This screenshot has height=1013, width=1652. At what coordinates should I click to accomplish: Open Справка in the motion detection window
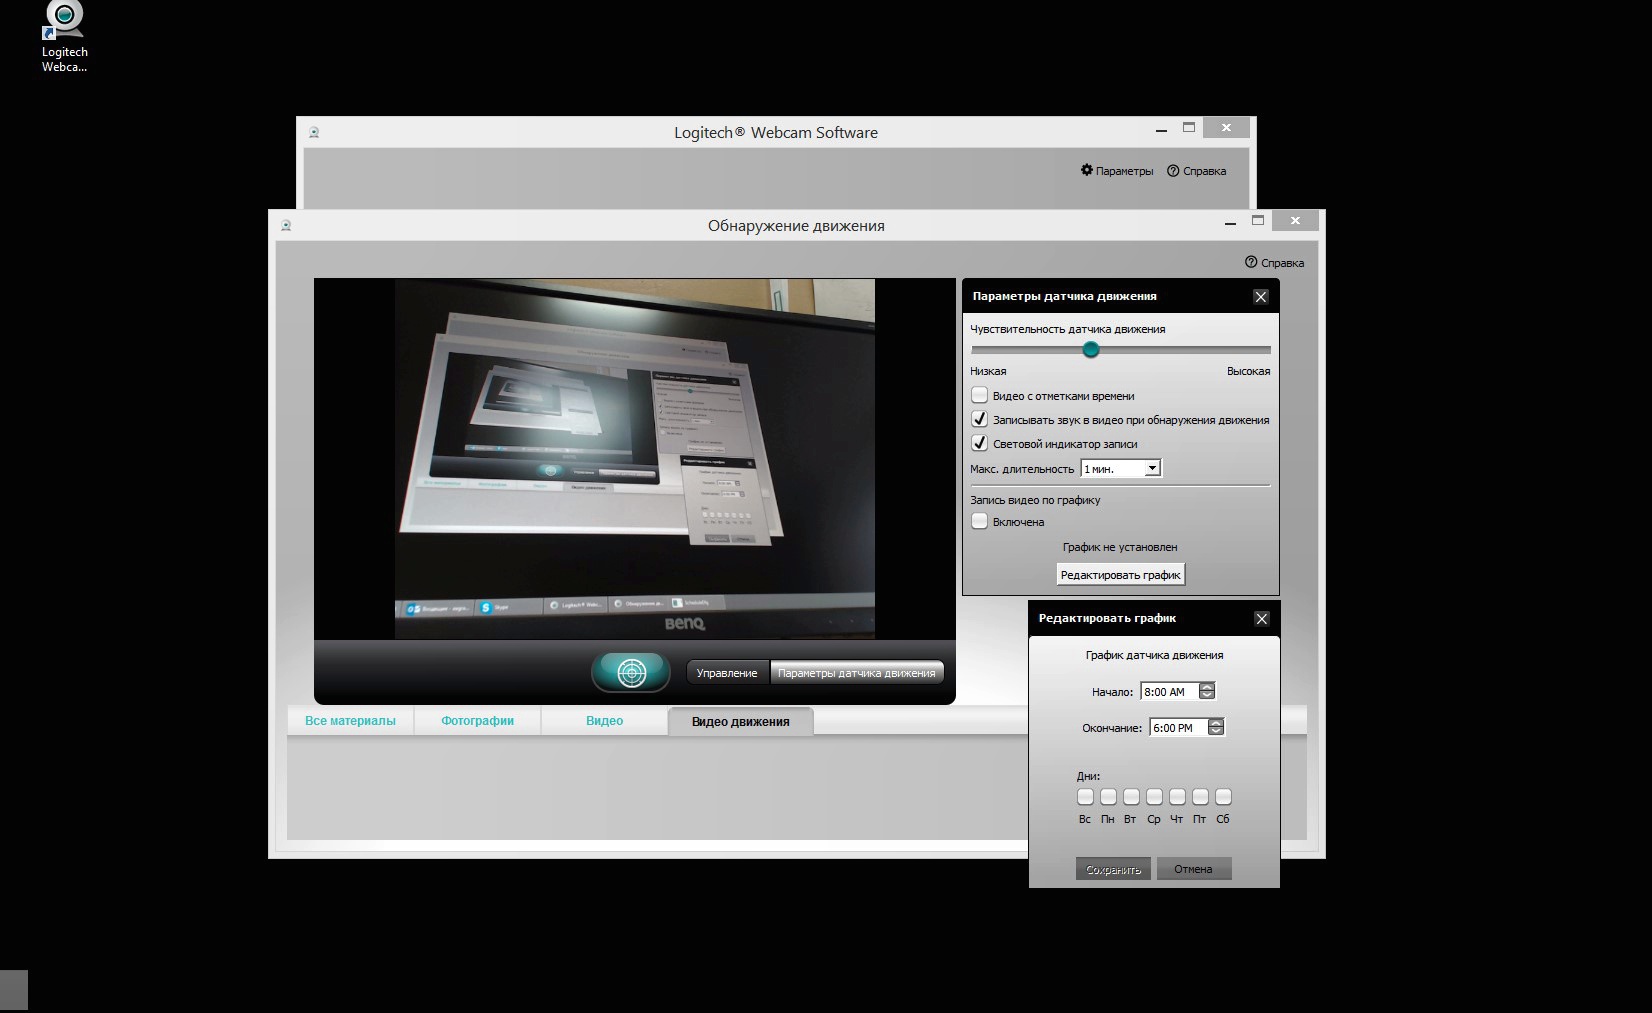(1274, 263)
